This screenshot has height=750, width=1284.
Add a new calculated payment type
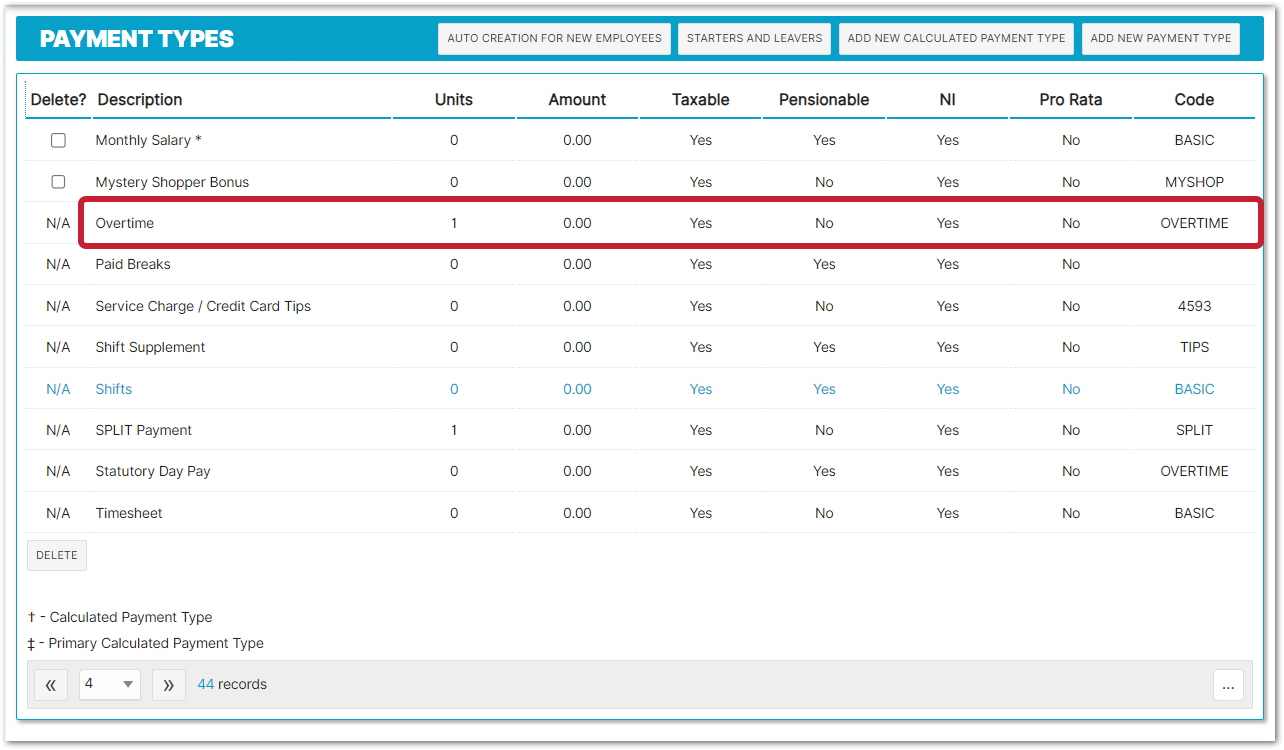click(x=956, y=39)
